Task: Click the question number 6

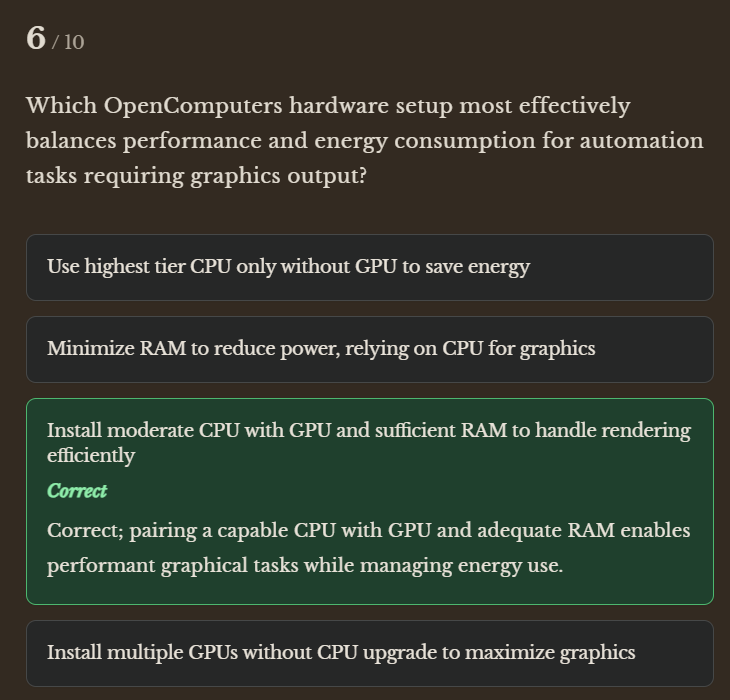Action: 36,38
